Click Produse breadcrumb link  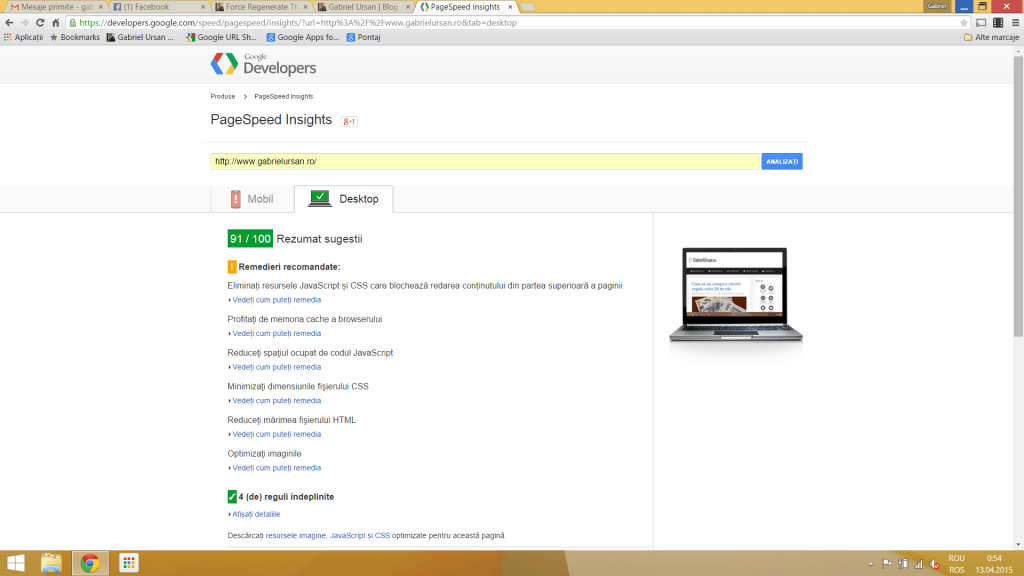(x=223, y=97)
